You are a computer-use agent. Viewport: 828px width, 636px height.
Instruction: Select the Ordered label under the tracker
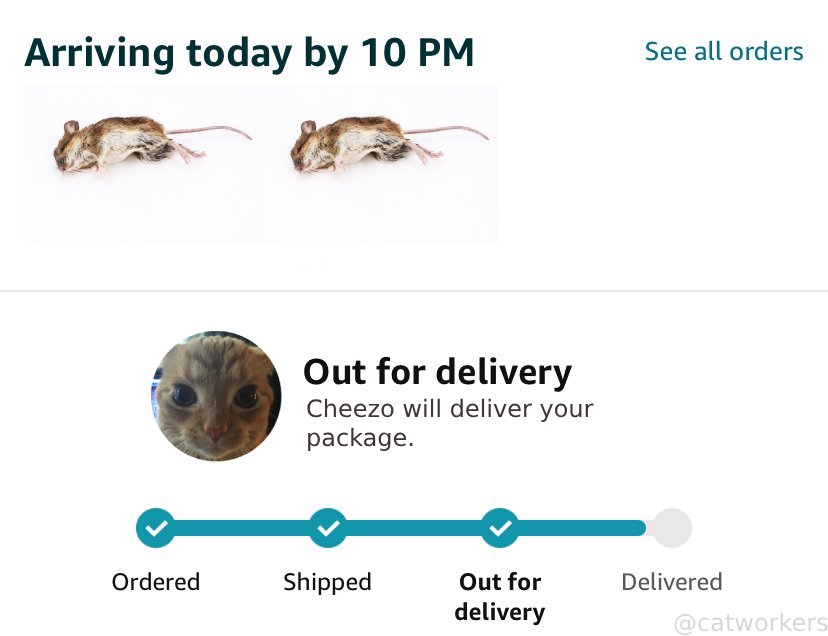pos(155,582)
